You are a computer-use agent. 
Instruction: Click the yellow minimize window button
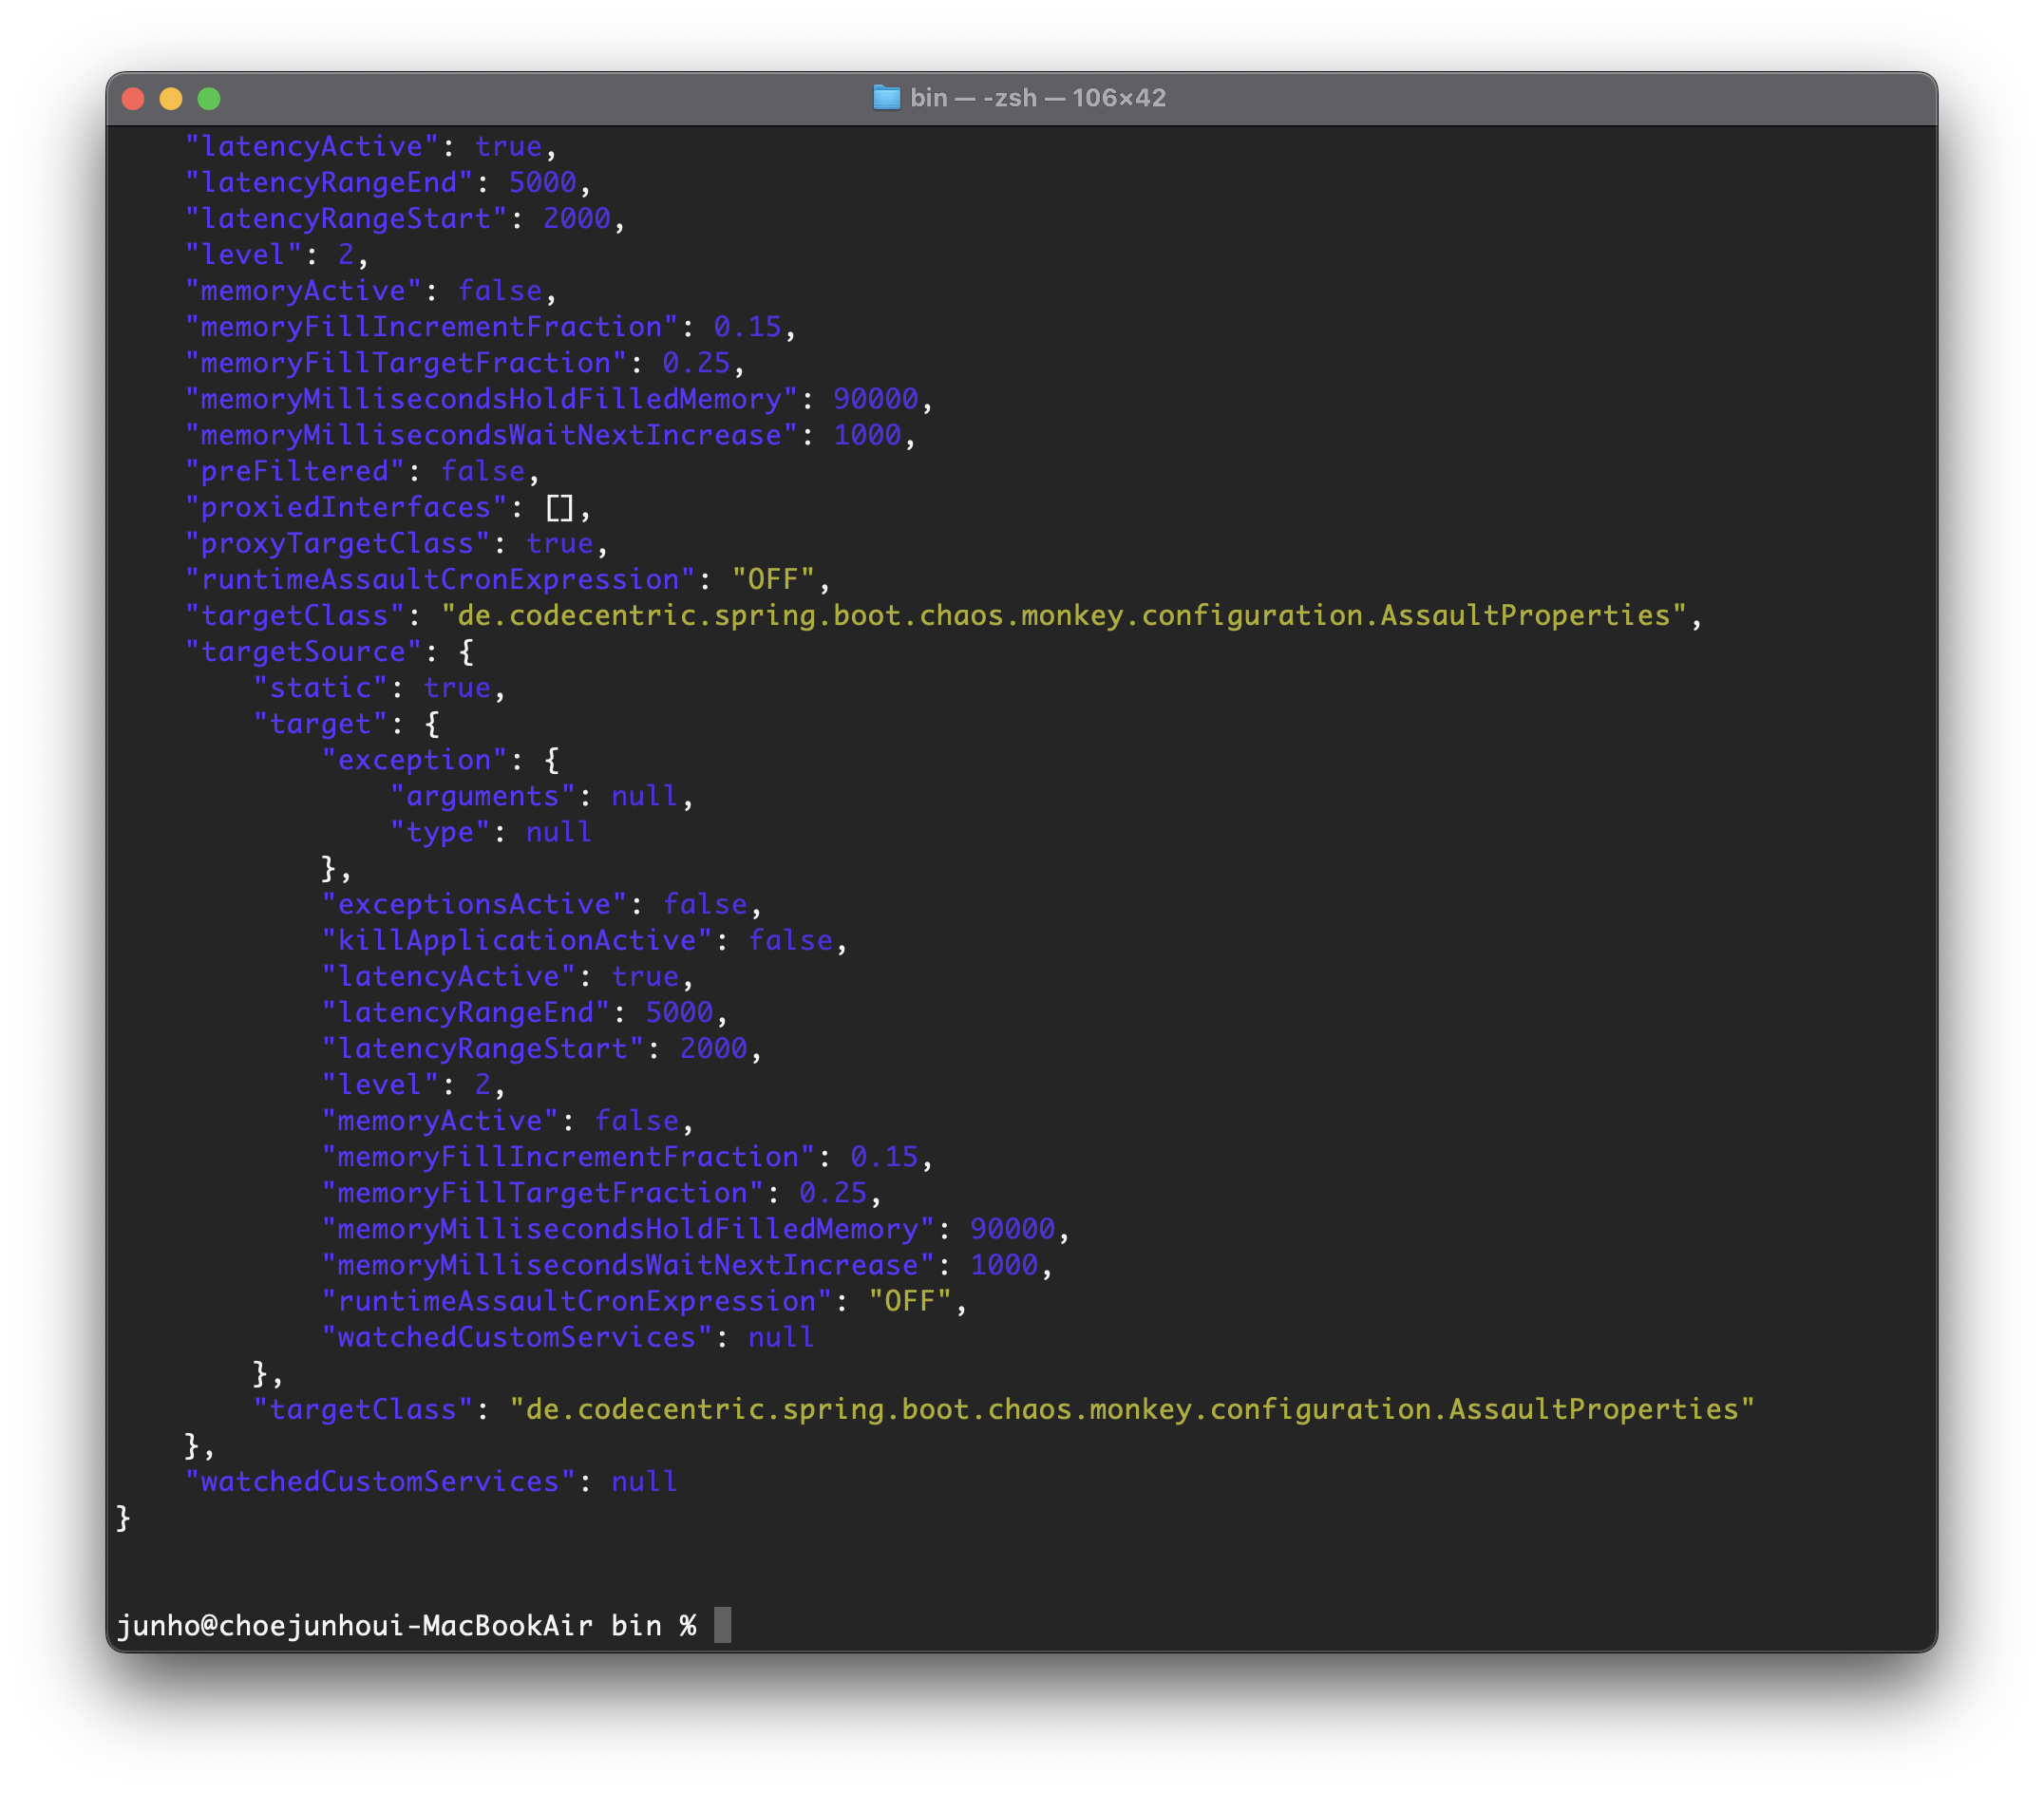click(171, 99)
